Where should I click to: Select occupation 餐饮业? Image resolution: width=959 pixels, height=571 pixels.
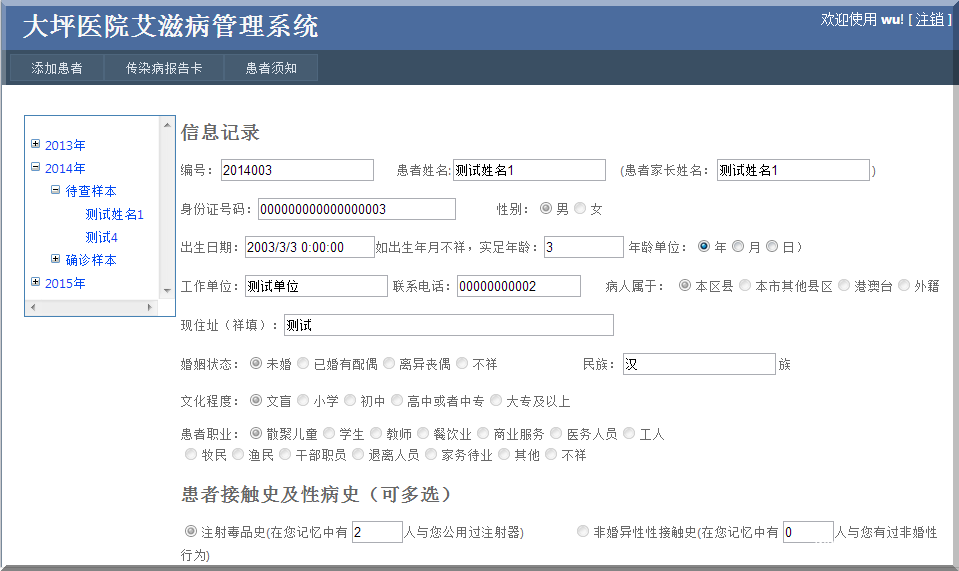coord(423,433)
